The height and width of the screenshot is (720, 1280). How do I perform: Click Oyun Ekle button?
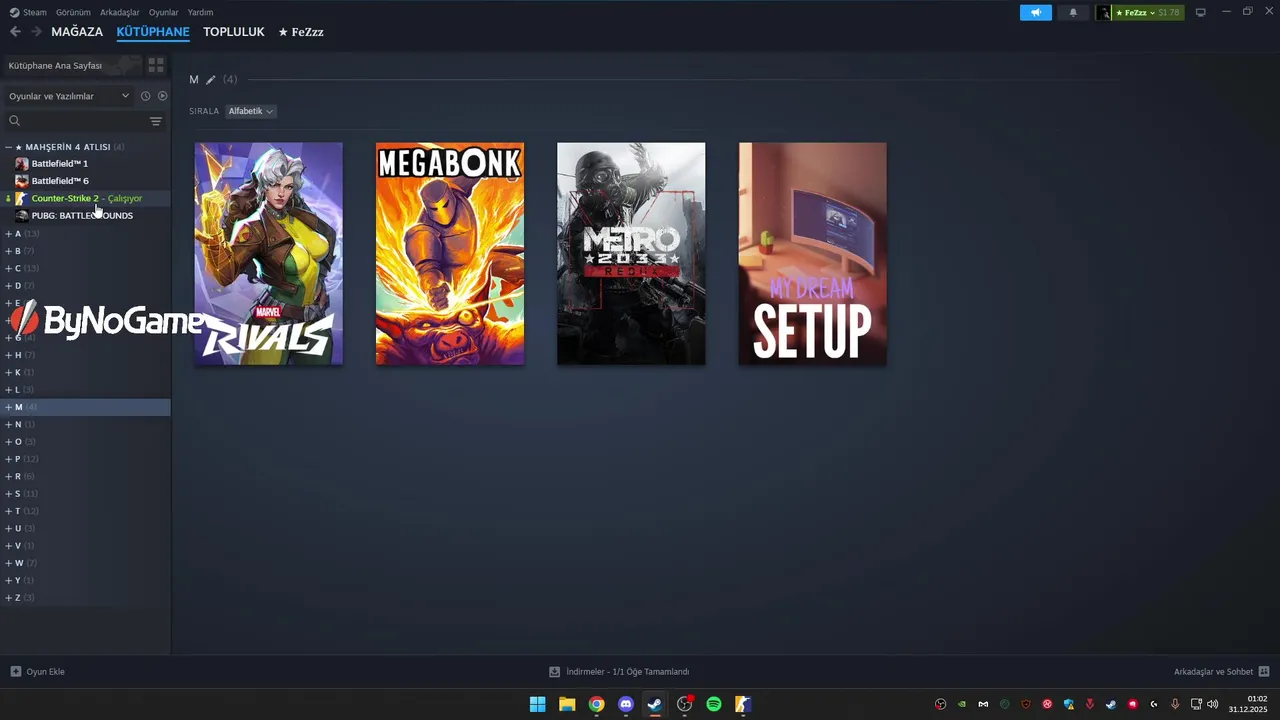click(x=38, y=672)
